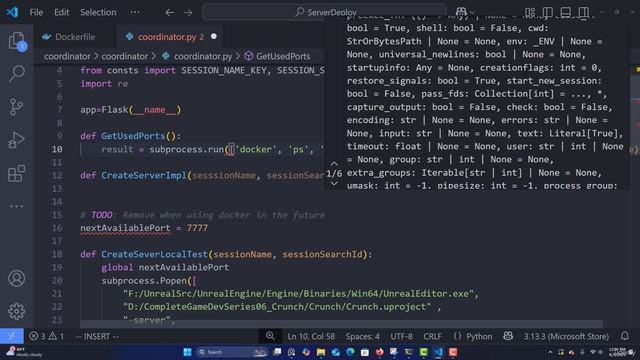Screen dimensions: 640x360
Task: Click the CreateServerImpl function name on line 12
Action: pyautogui.click(x=144, y=175)
